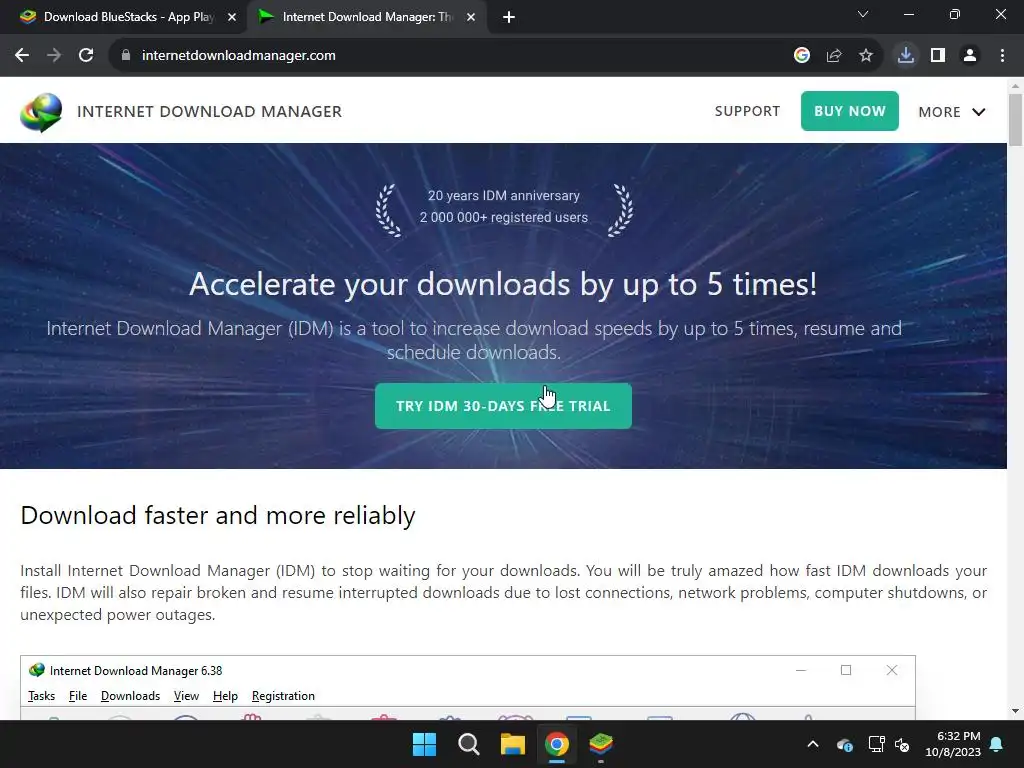Open the tab search chevron

[863, 14]
